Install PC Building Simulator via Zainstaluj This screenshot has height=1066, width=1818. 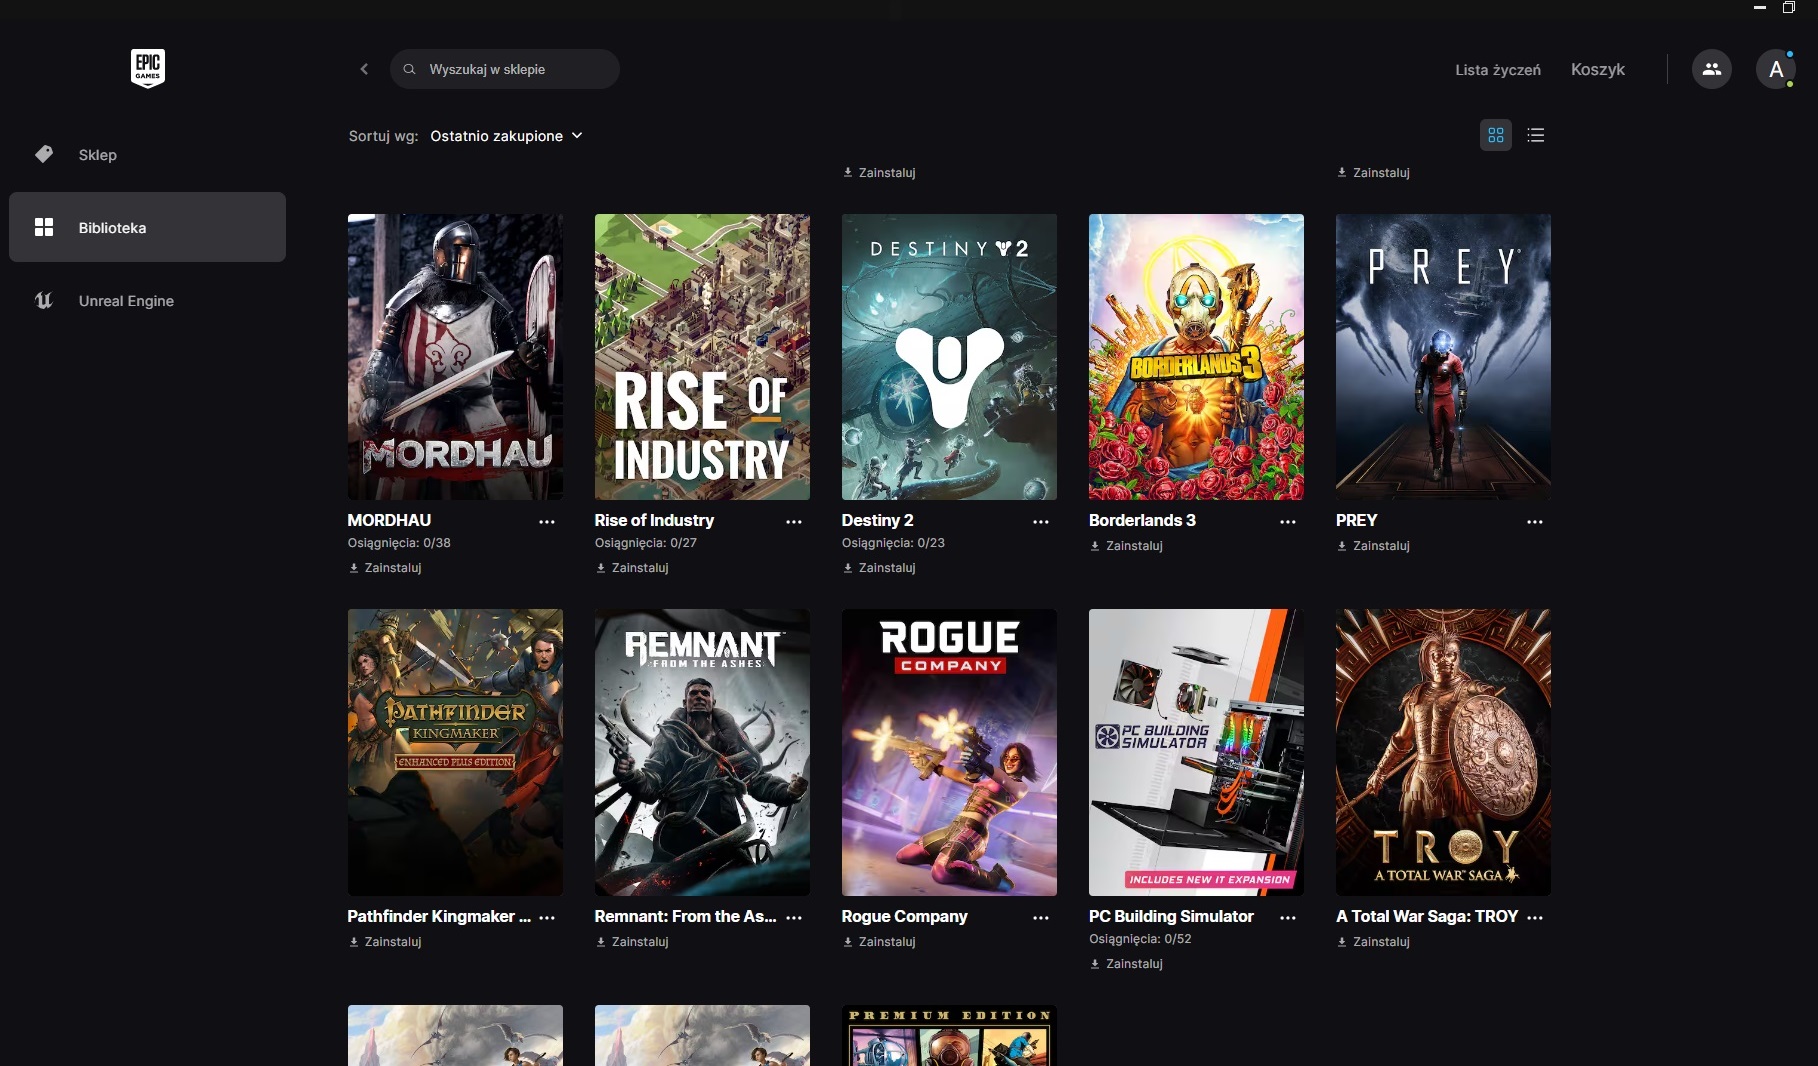coord(1126,963)
